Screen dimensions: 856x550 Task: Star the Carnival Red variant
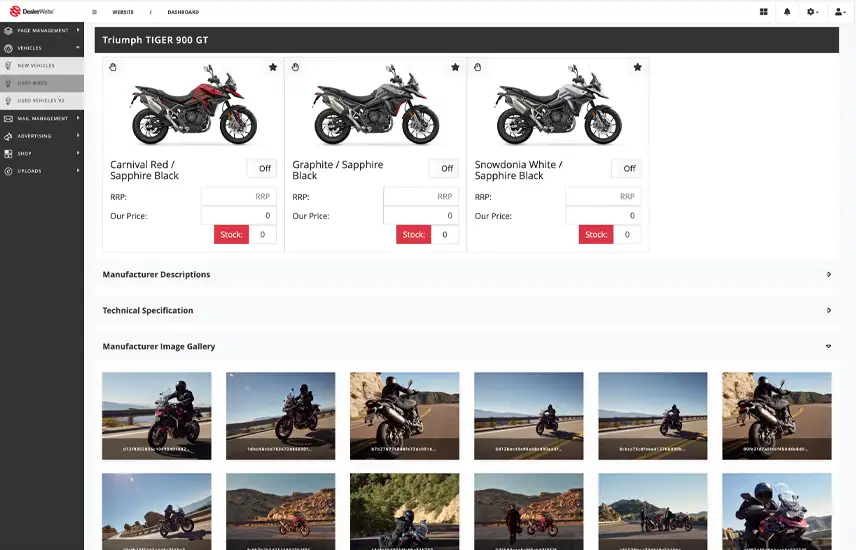273,67
